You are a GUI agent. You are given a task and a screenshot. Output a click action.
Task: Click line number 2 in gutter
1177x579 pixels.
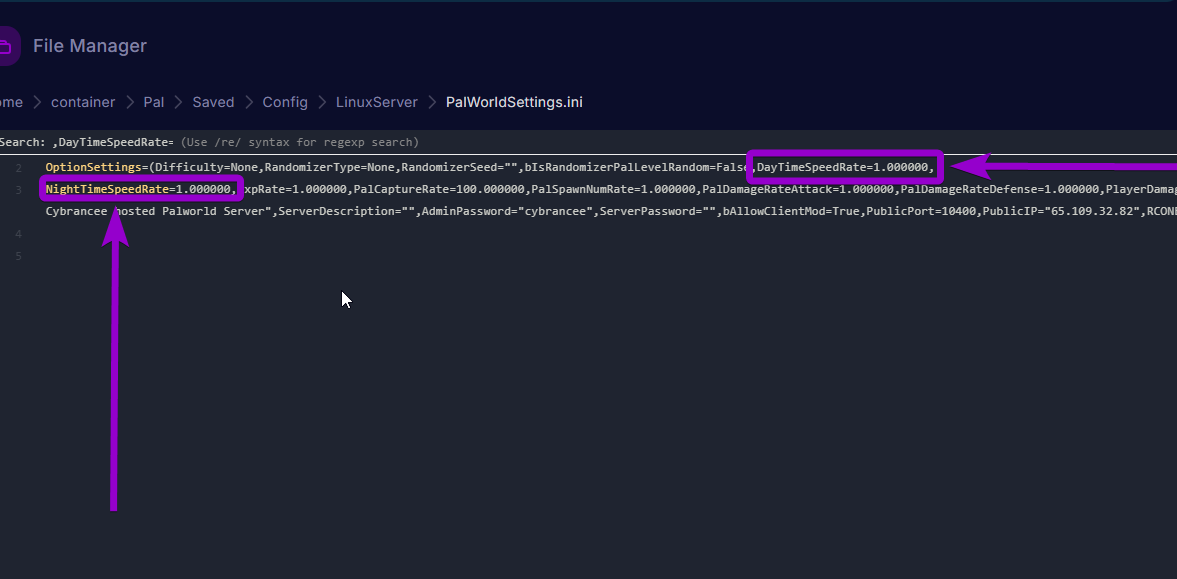(18, 167)
